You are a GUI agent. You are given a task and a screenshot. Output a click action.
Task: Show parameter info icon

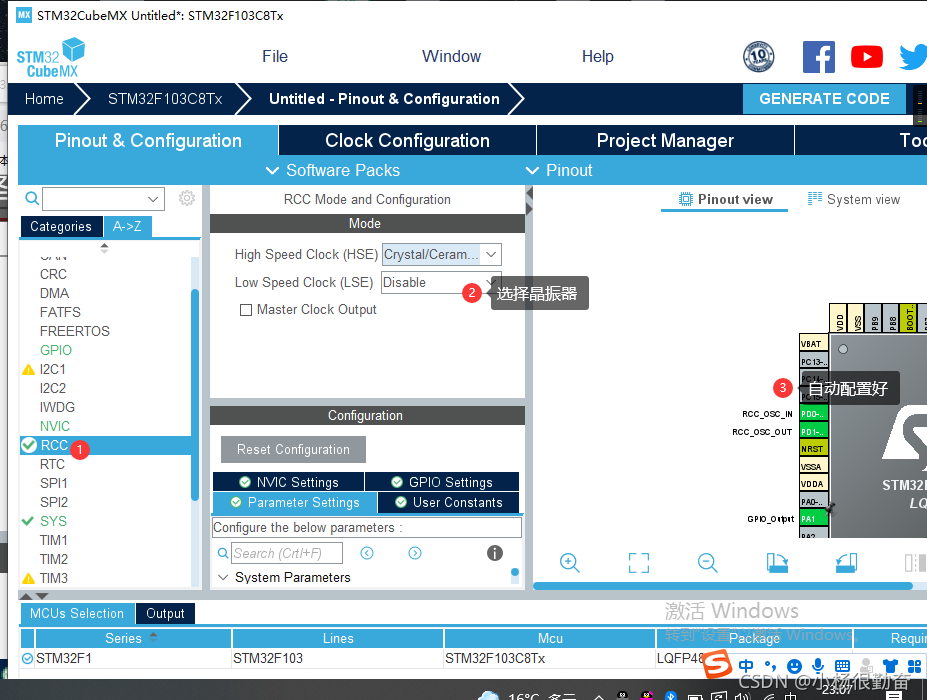tap(495, 553)
